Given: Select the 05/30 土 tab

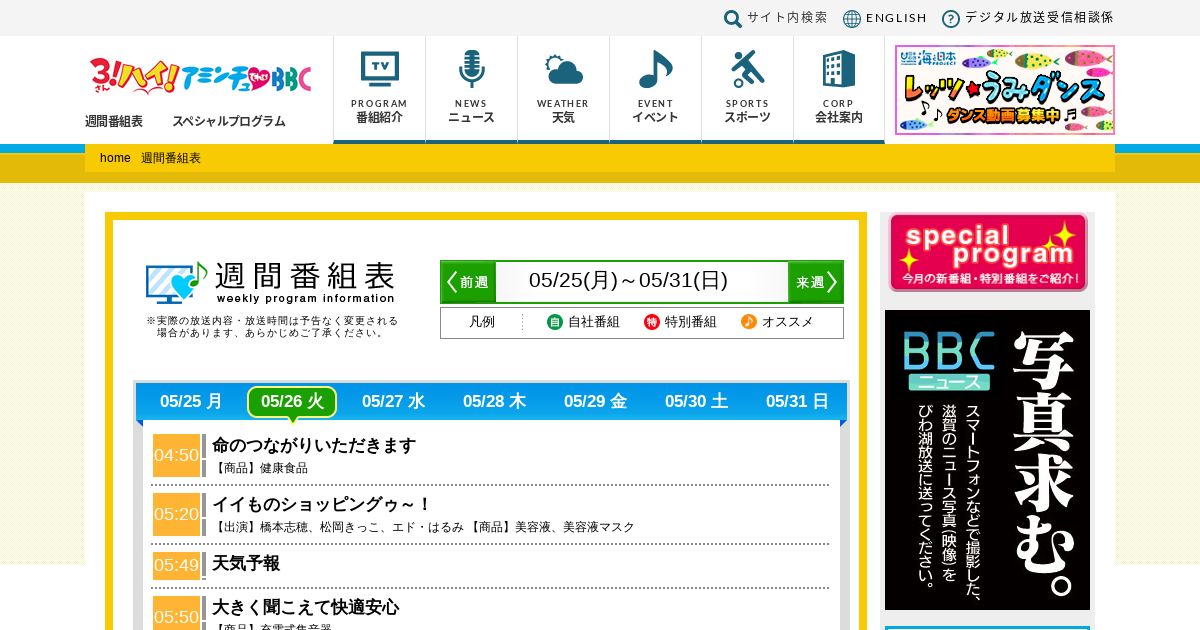Looking at the screenshot, I should coord(696,402).
